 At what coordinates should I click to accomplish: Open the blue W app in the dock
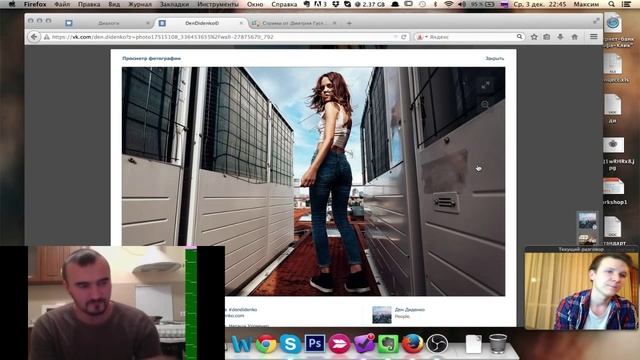pos(242,344)
